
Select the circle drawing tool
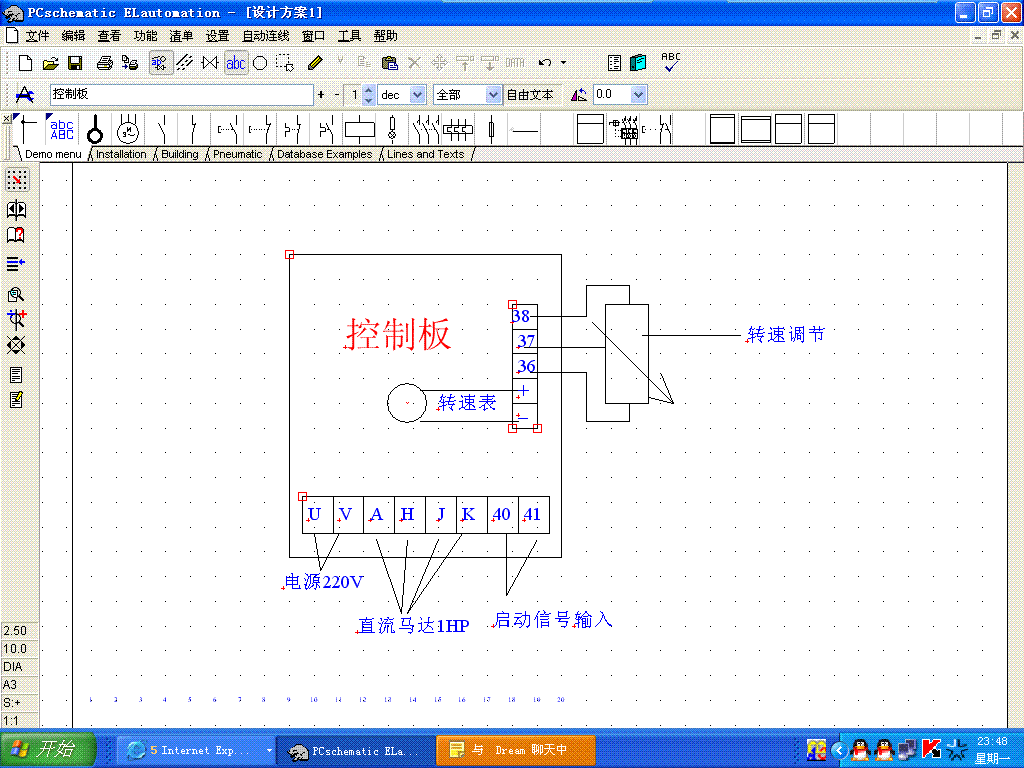pos(260,63)
